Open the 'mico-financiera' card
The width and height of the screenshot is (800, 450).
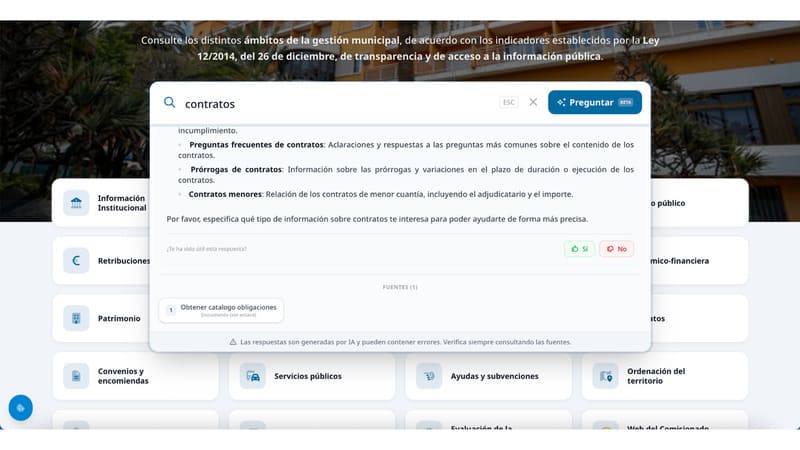click(x=699, y=261)
